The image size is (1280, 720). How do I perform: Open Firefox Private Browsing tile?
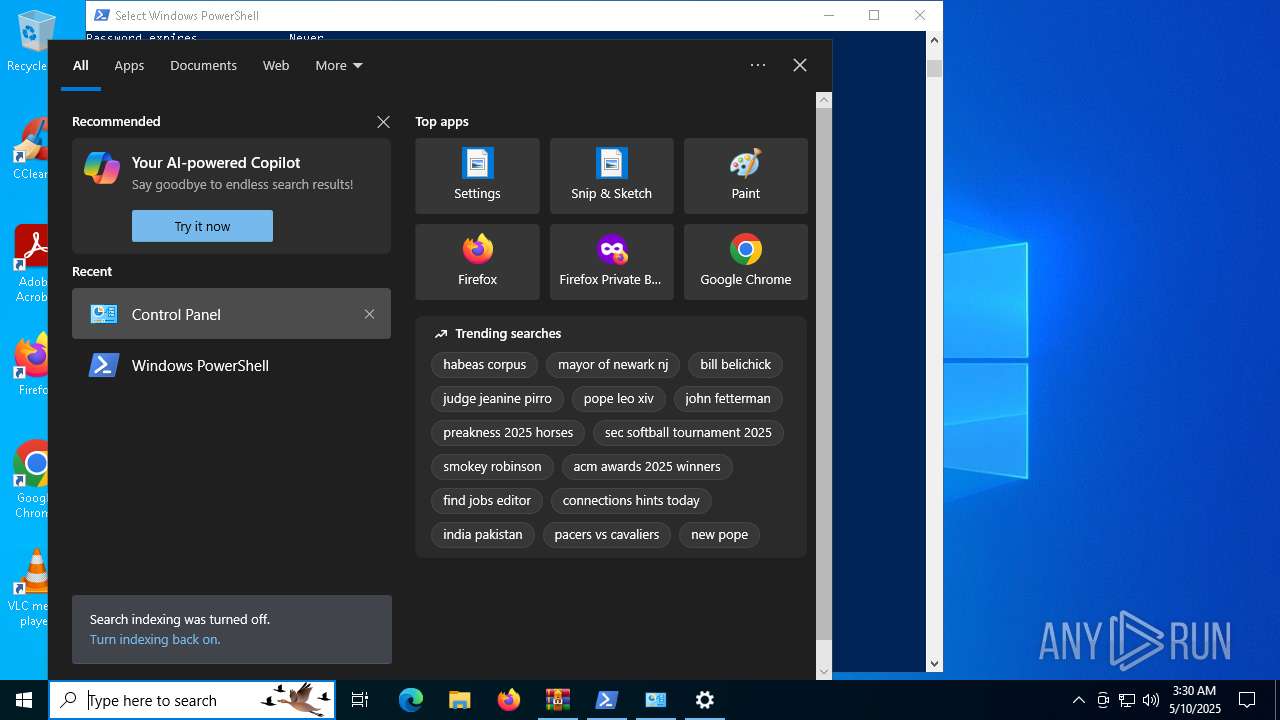[611, 262]
